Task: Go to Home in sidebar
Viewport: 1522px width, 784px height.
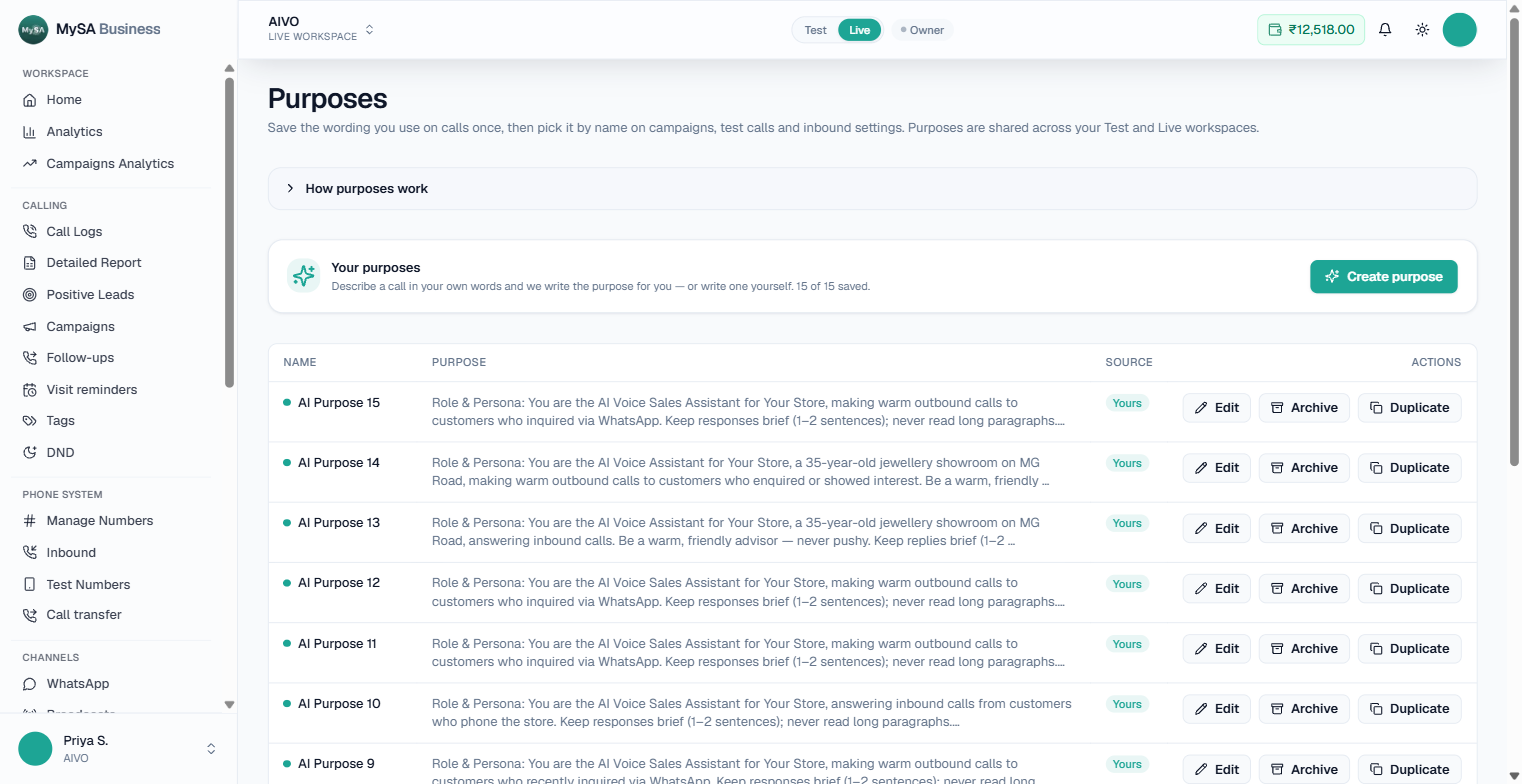Action: (x=64, y=100)
